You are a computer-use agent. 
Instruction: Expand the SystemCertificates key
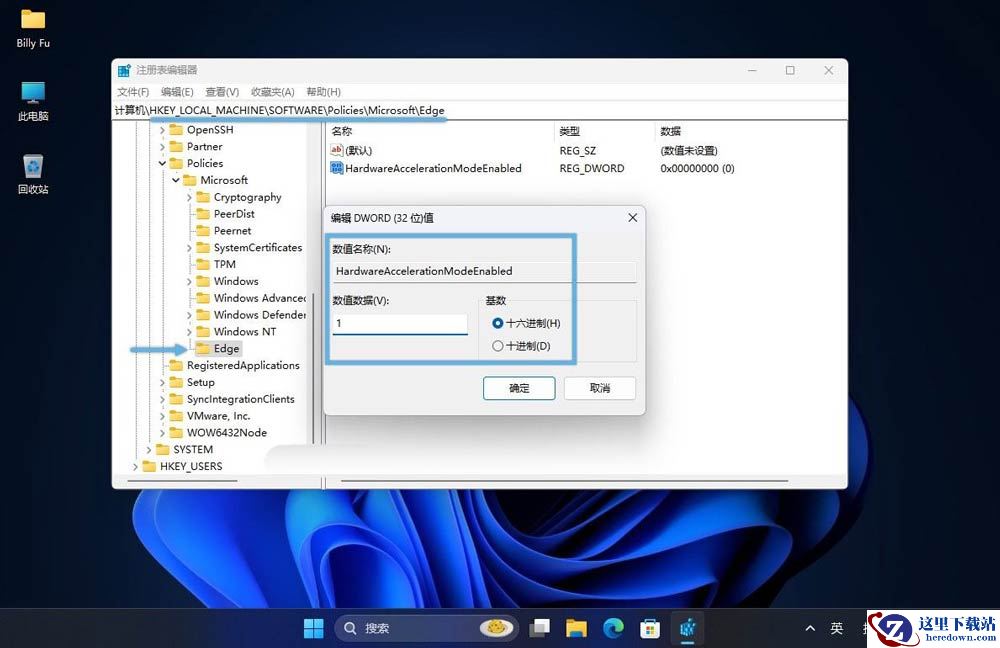click(189, 247)
